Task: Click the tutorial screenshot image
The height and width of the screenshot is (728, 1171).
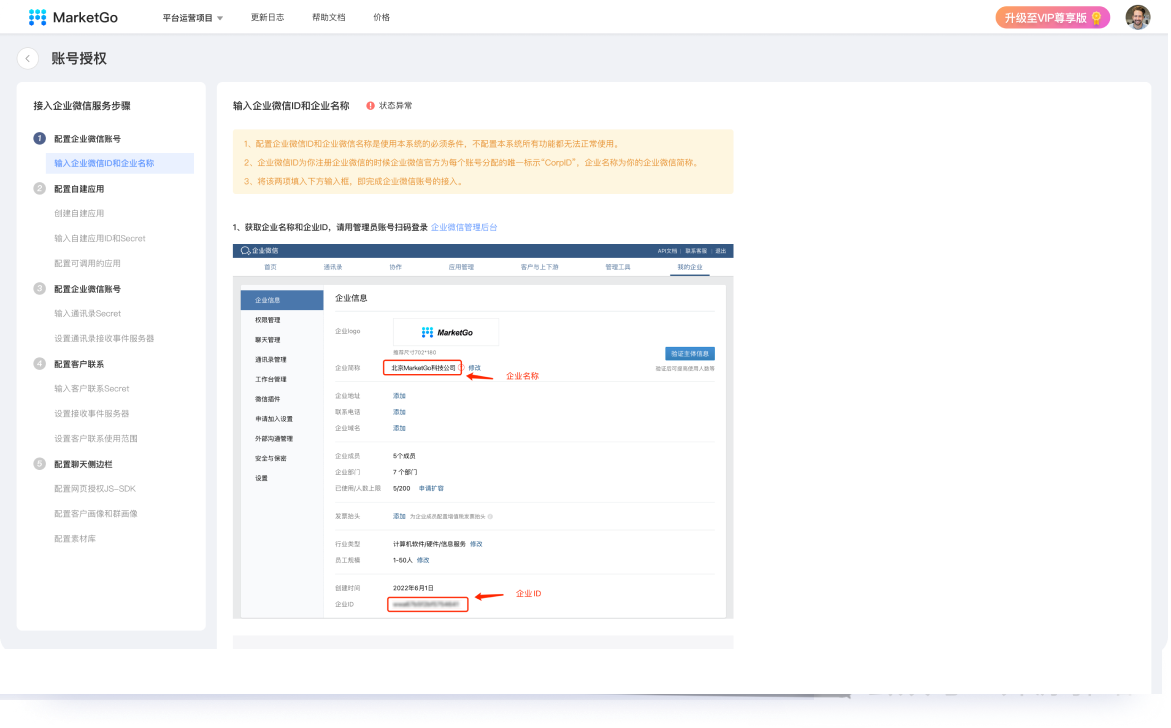Action: (483, 432)
